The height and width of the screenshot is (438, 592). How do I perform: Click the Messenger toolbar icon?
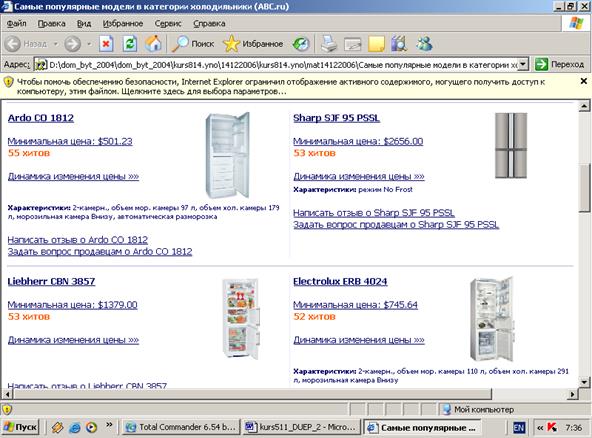pyautogui.click(x=424, y=44)
